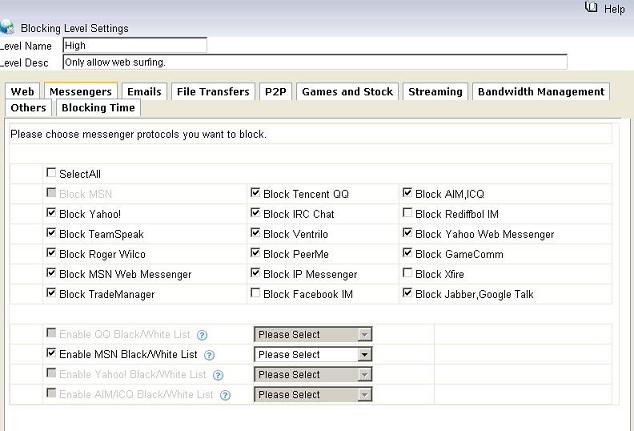This screenshot has width=634, height=431.
Task: Uncheck Block Roger Wilco checkbox
Action: (x=51, y=253)
